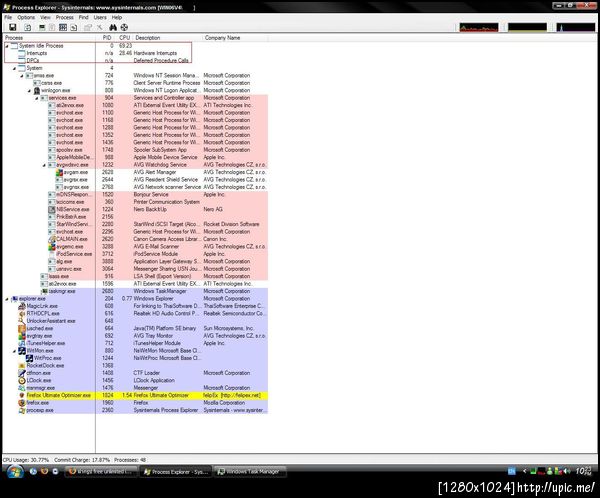Click the avgtray.exe icon
The image size is (600, 498).
[x=22, y=336]
